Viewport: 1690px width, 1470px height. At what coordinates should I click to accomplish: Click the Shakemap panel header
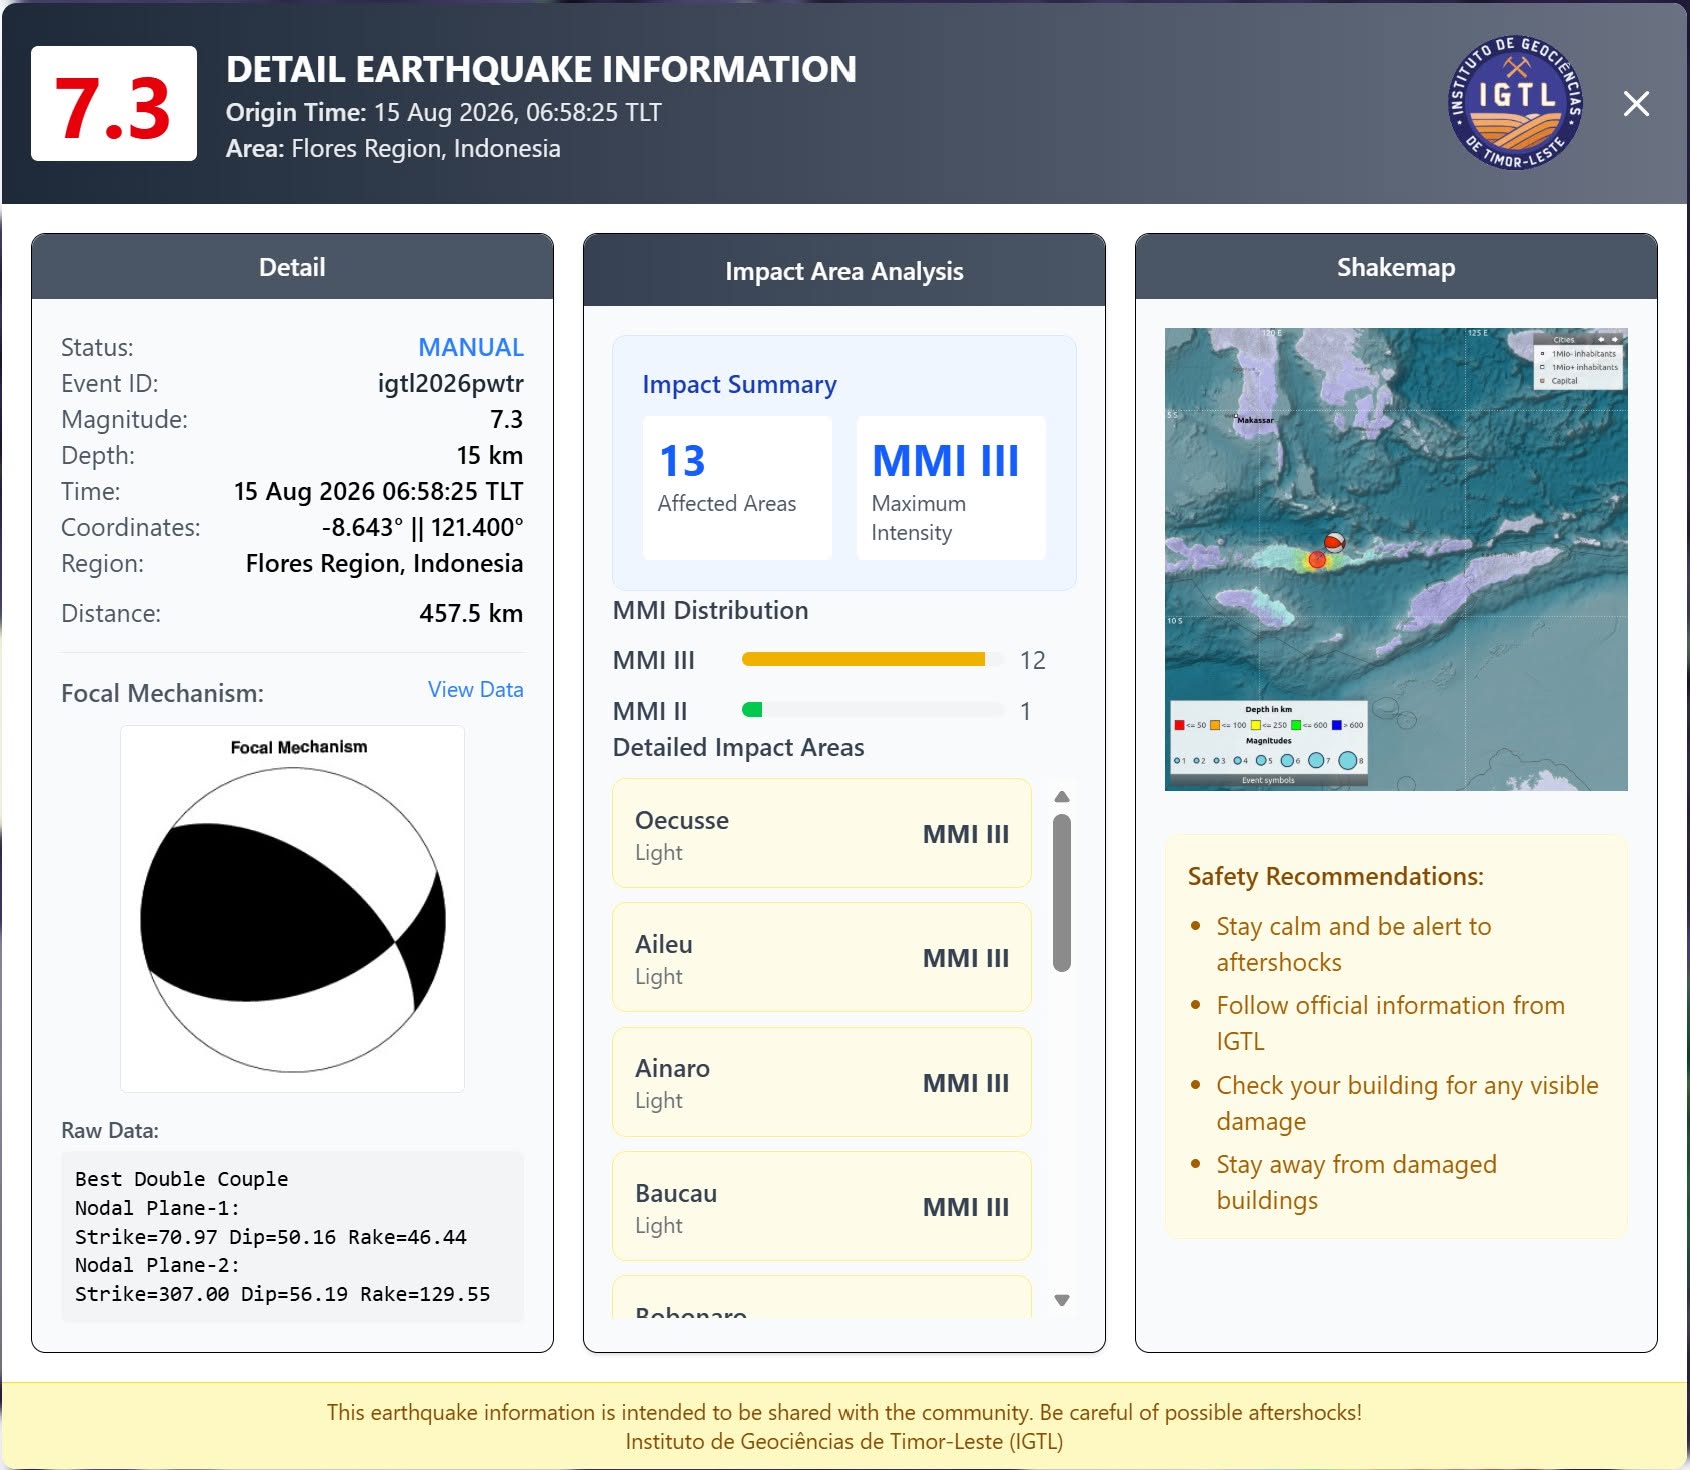click(1396, 267)
